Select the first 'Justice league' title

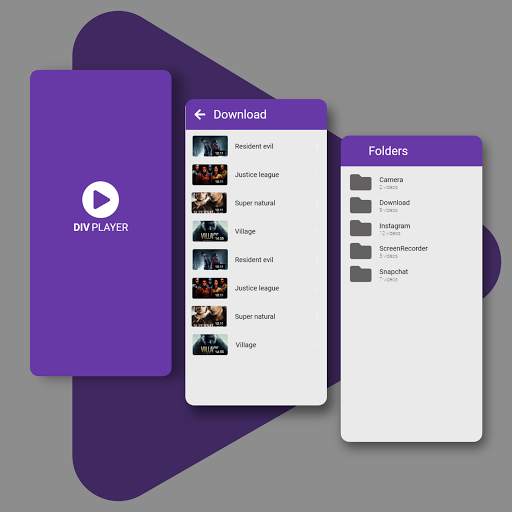tap(257, 175)
